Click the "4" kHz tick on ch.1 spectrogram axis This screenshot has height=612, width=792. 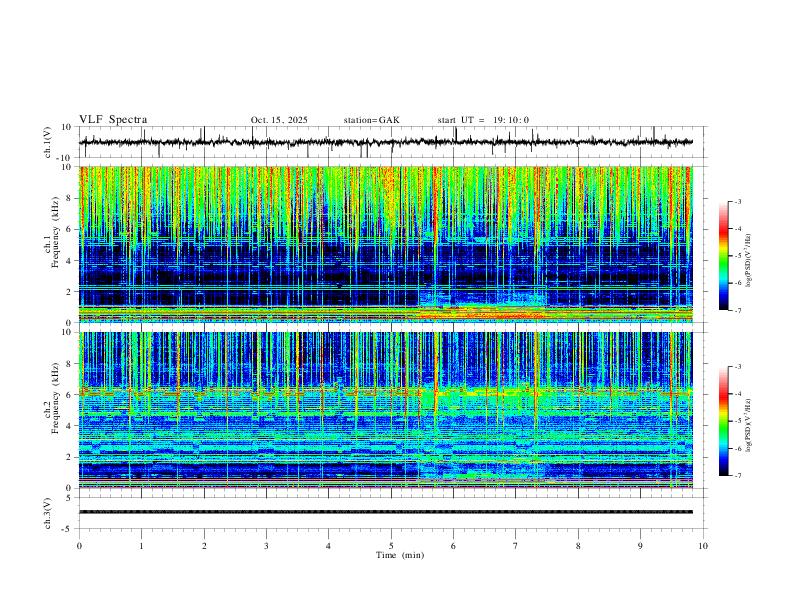pos(70,261)
